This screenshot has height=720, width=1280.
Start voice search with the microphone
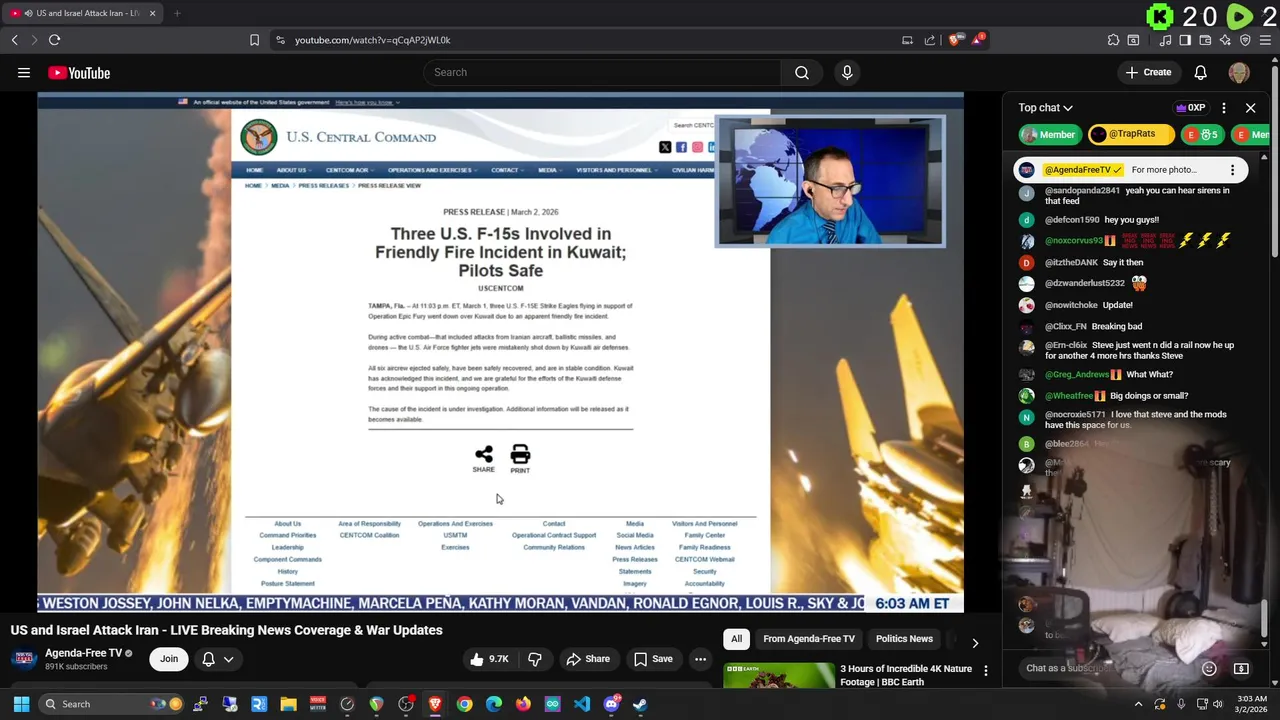[x=847, y=72]
